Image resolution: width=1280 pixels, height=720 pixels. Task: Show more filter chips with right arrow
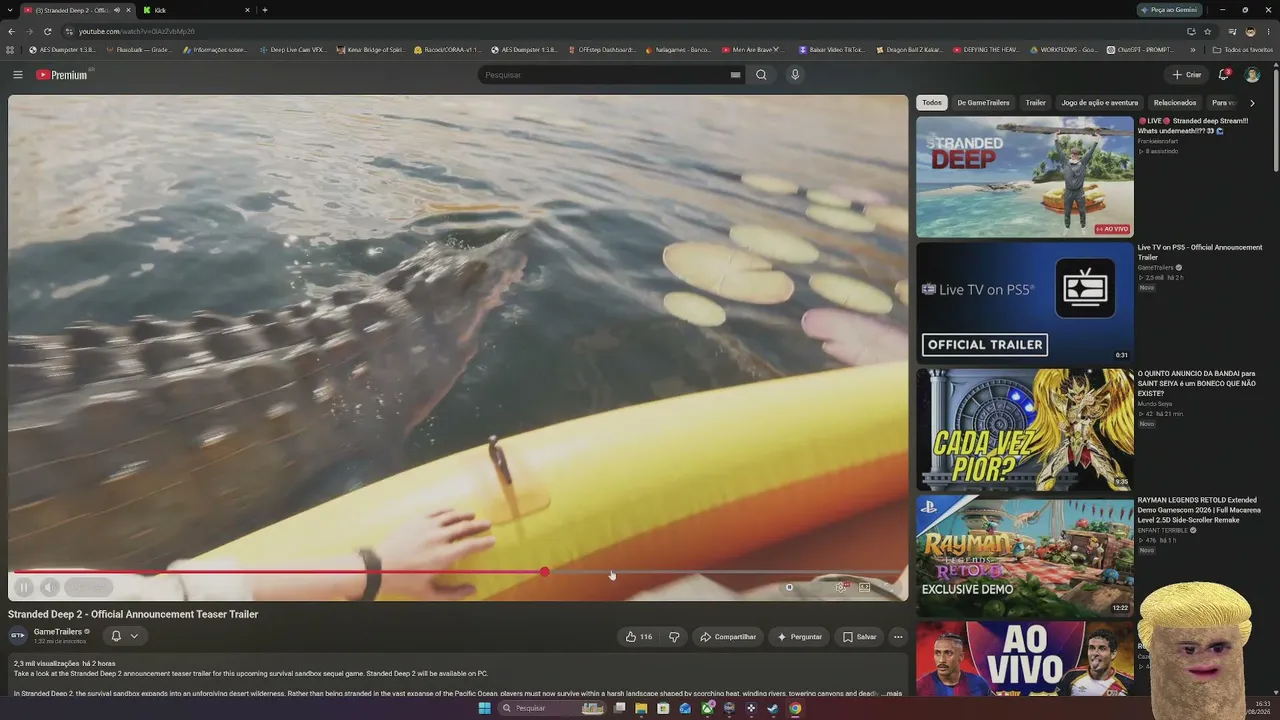(1251, 103)
